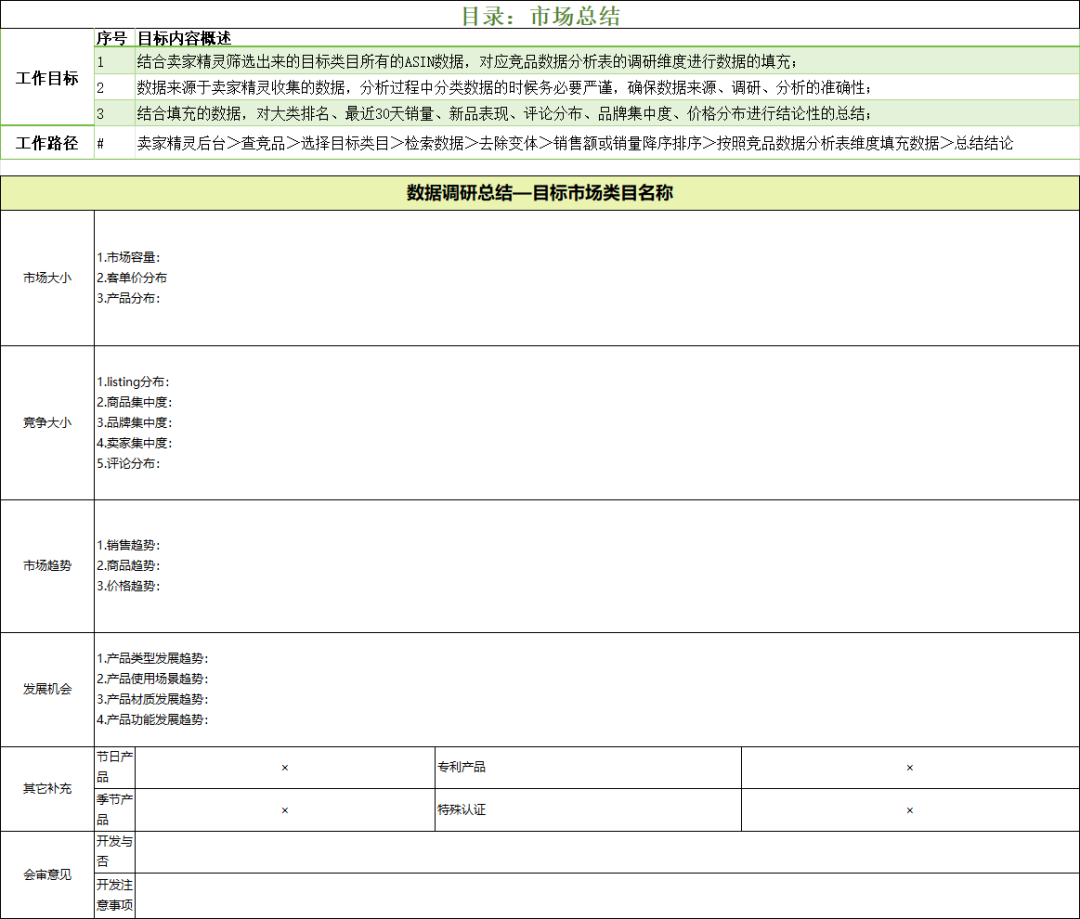Click the '4.产品功能发展趋势:' line
This screenshot has height=919, width=1080.
pyautogui.click(x=152, y=720)
